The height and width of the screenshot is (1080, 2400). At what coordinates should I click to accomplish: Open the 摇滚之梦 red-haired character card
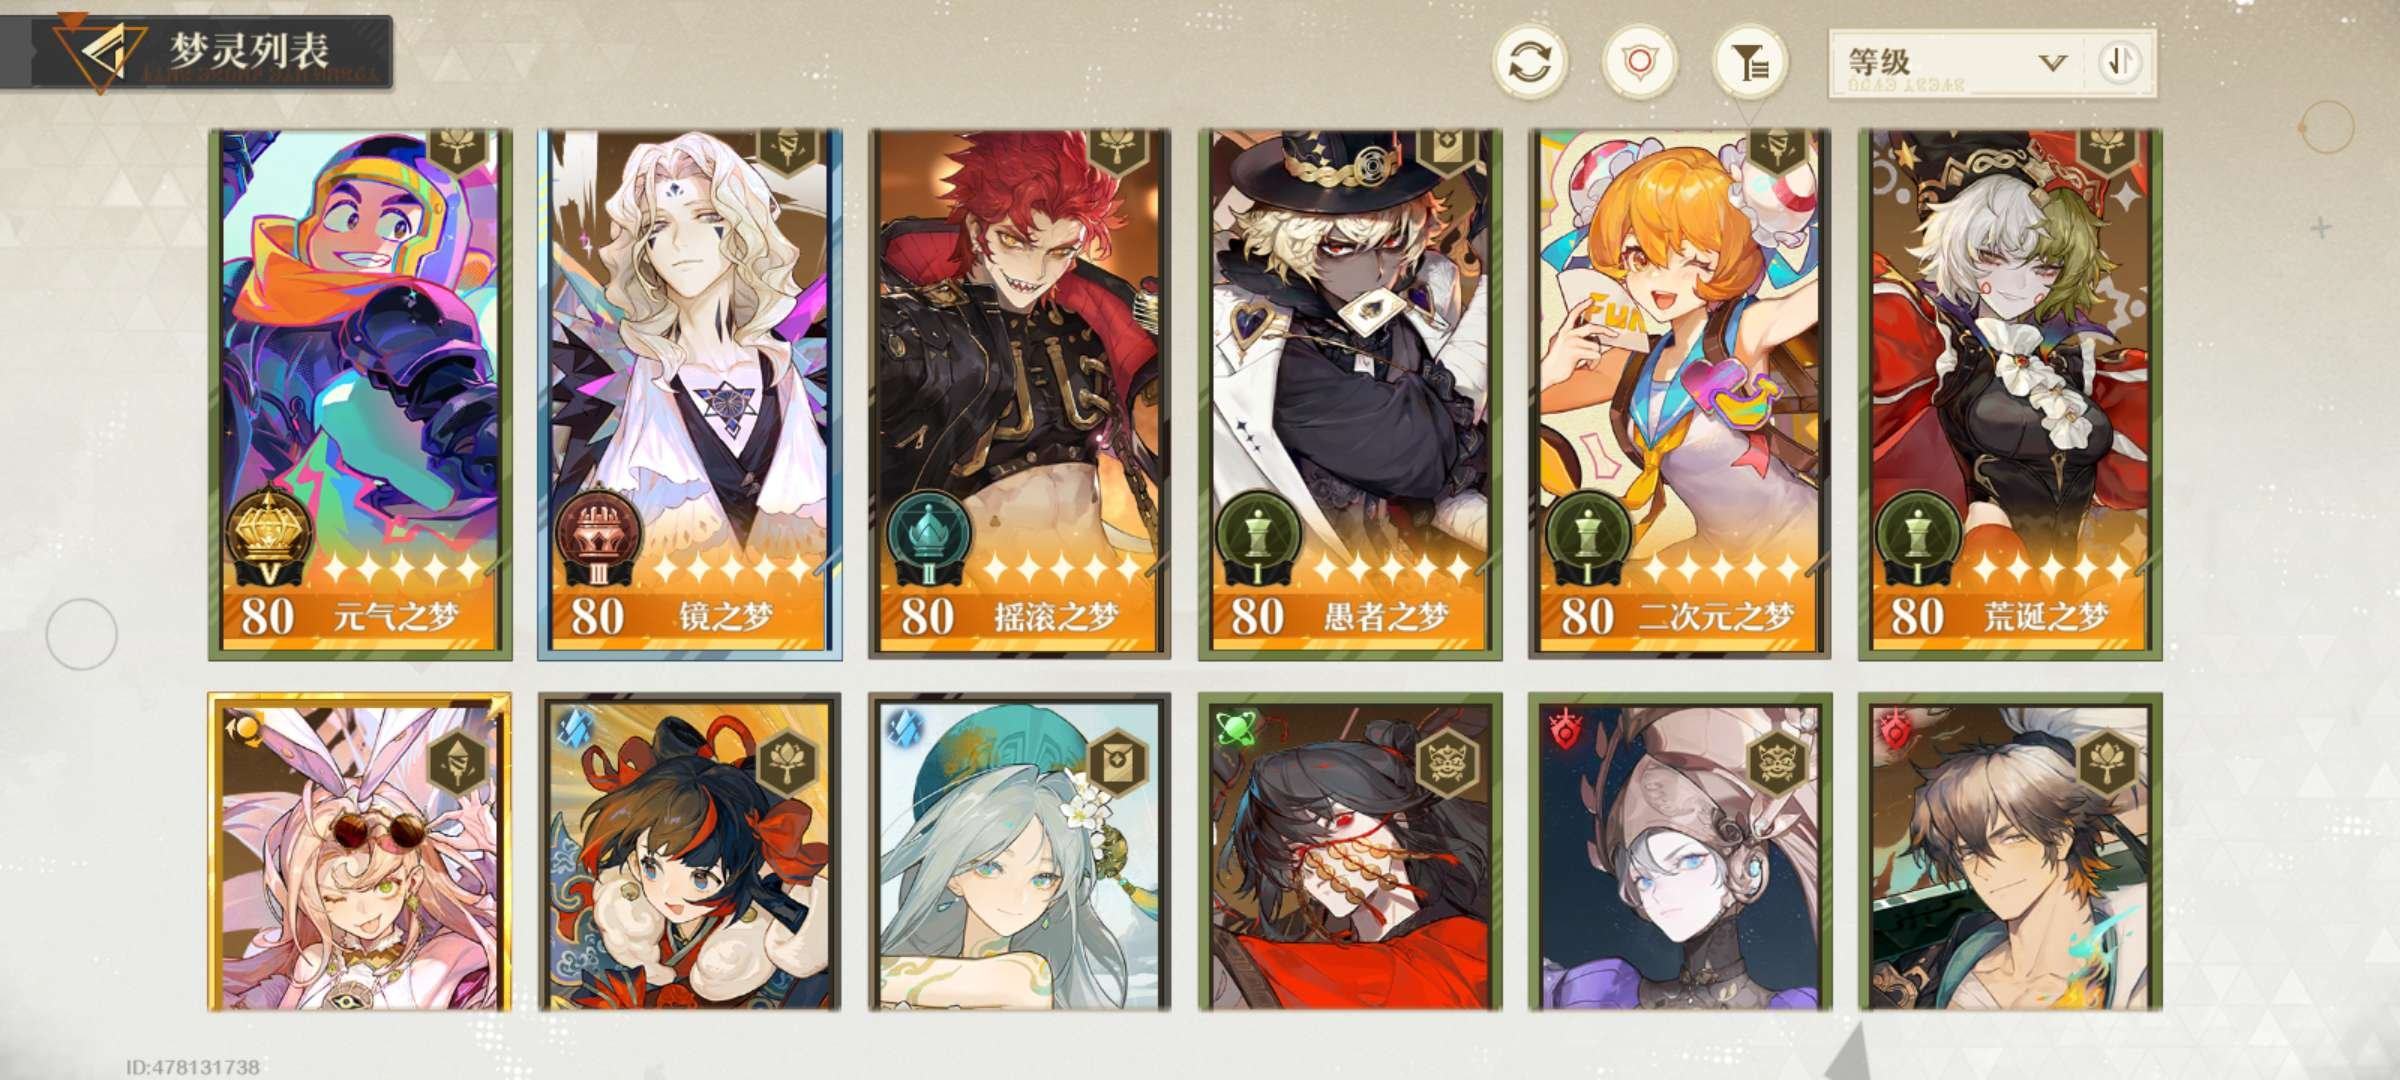(1020, 394)
